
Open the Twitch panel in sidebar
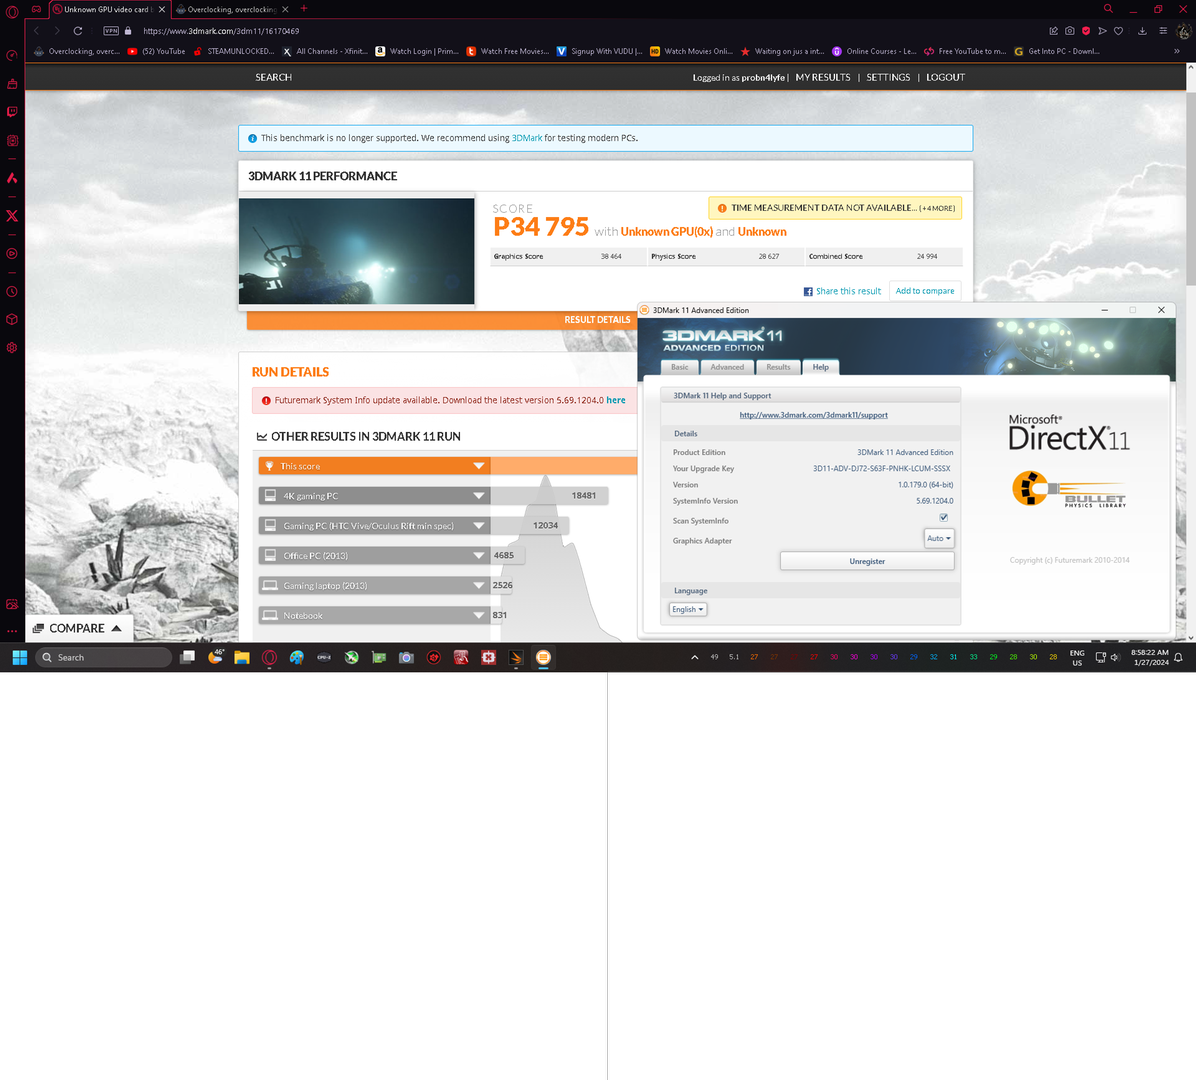pyautogui.click(x=12, y=112)
